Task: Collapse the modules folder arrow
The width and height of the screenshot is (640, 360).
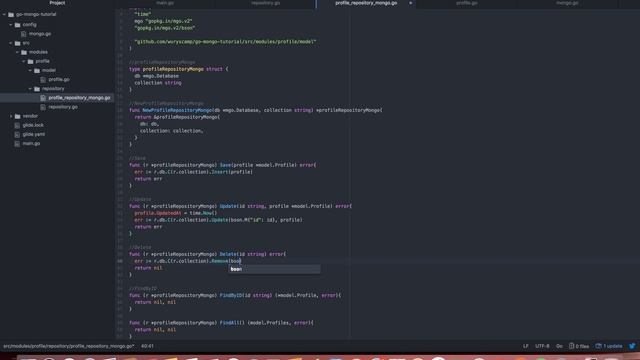Action: click(x=18, y=52)
